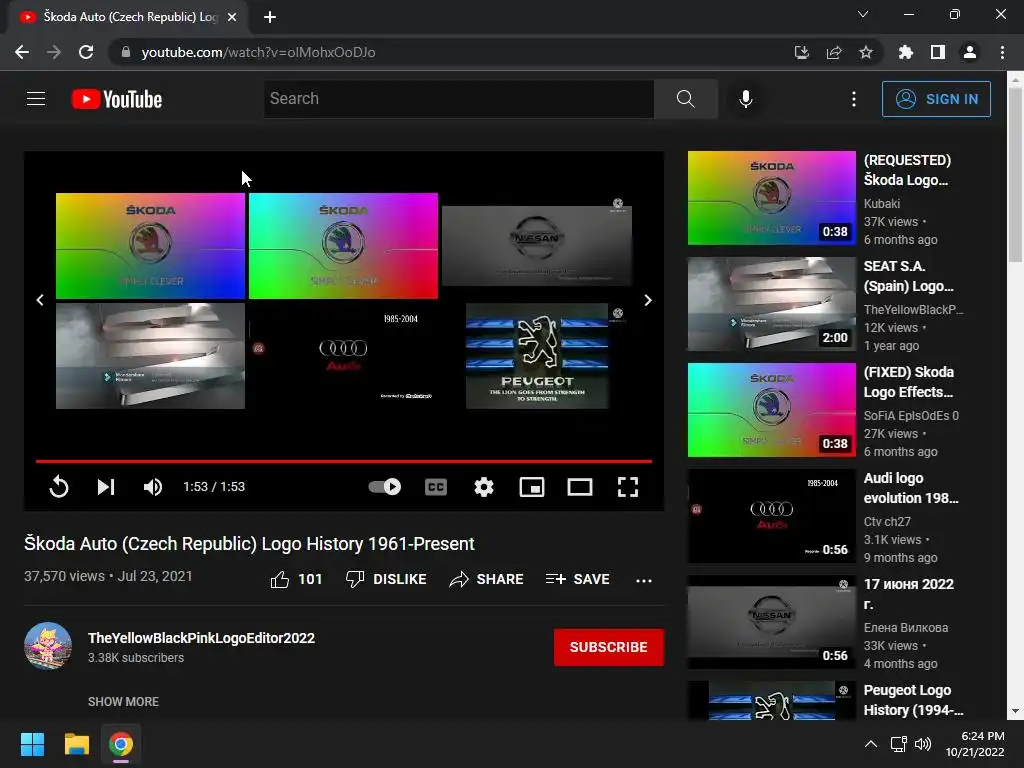1024x768 pixels.
Task: Open YouTube settings three-dot menu
Action: tap(854, 99)
